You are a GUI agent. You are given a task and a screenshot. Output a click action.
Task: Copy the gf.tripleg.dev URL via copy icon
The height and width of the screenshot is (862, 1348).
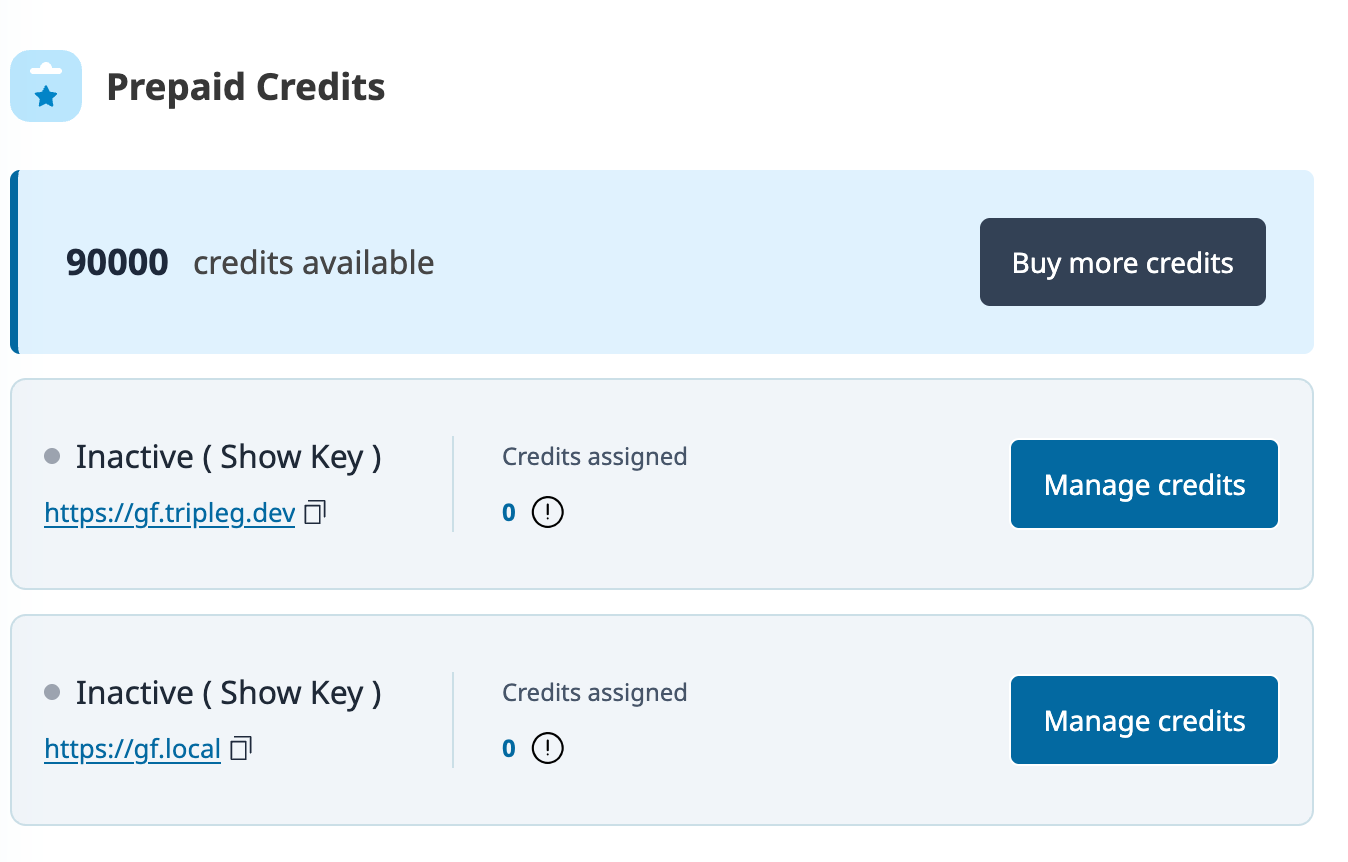click(x=315, y=513)
